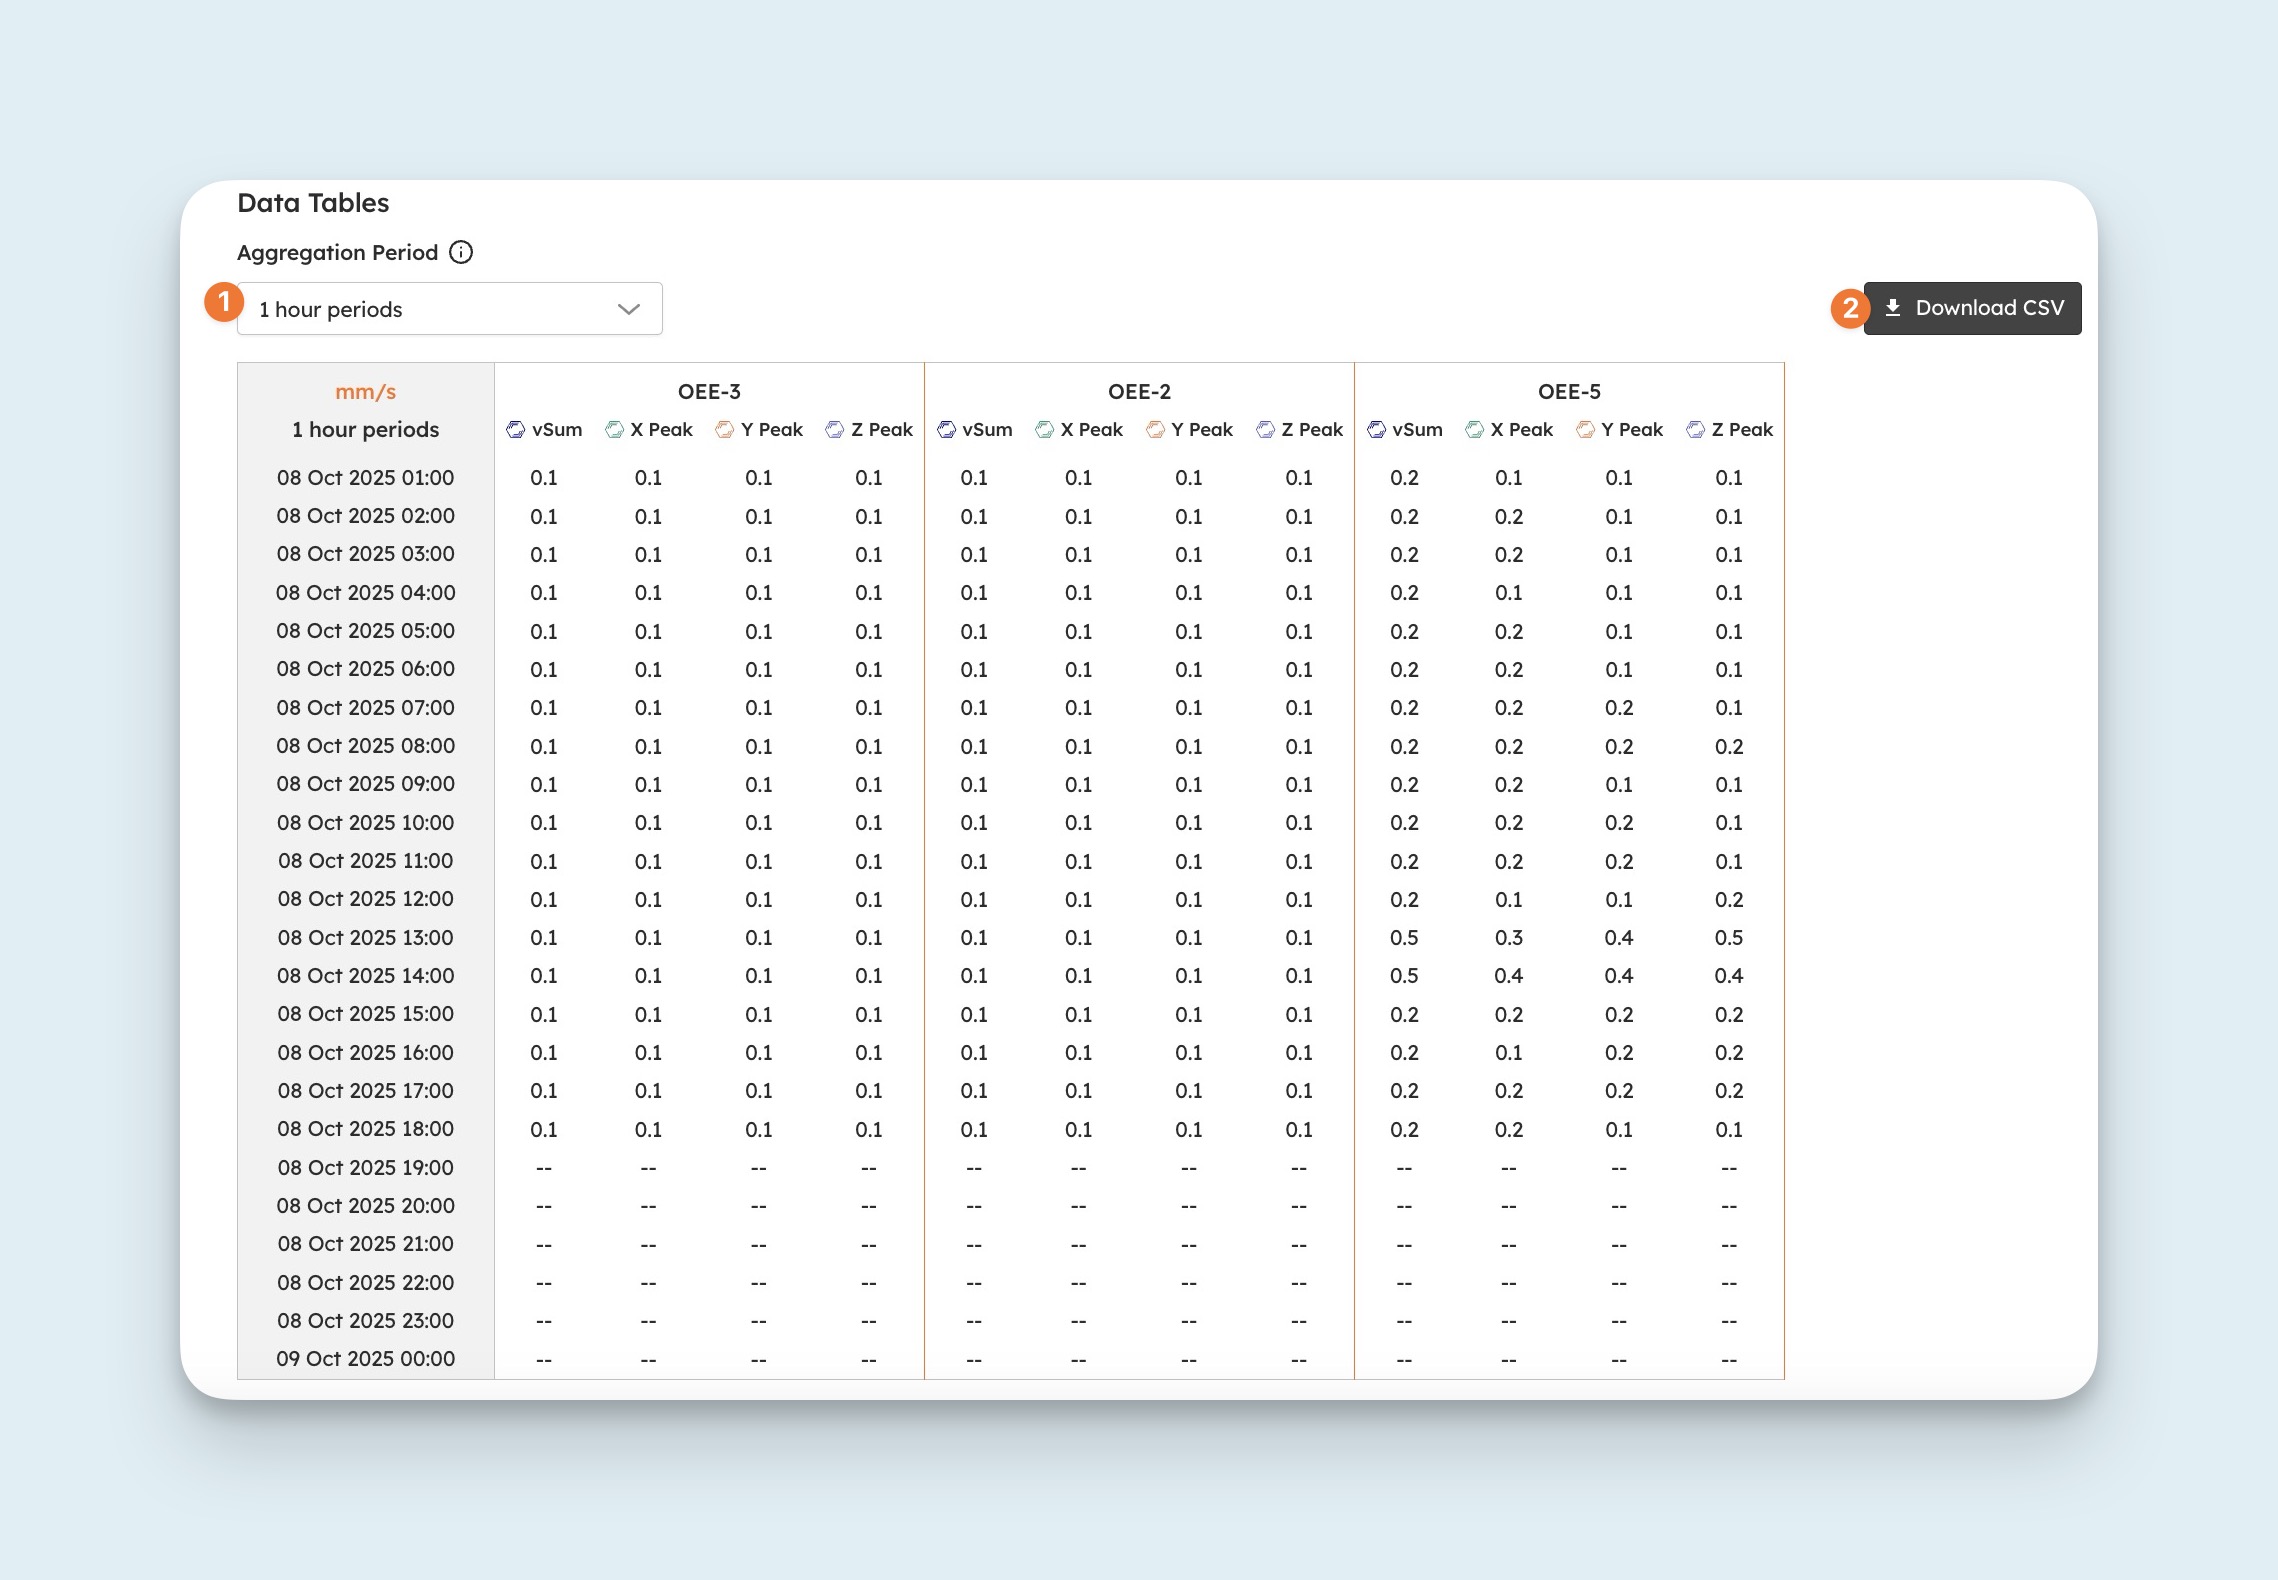
Task: Click the mm/s unit label
Action: point(365,392)
